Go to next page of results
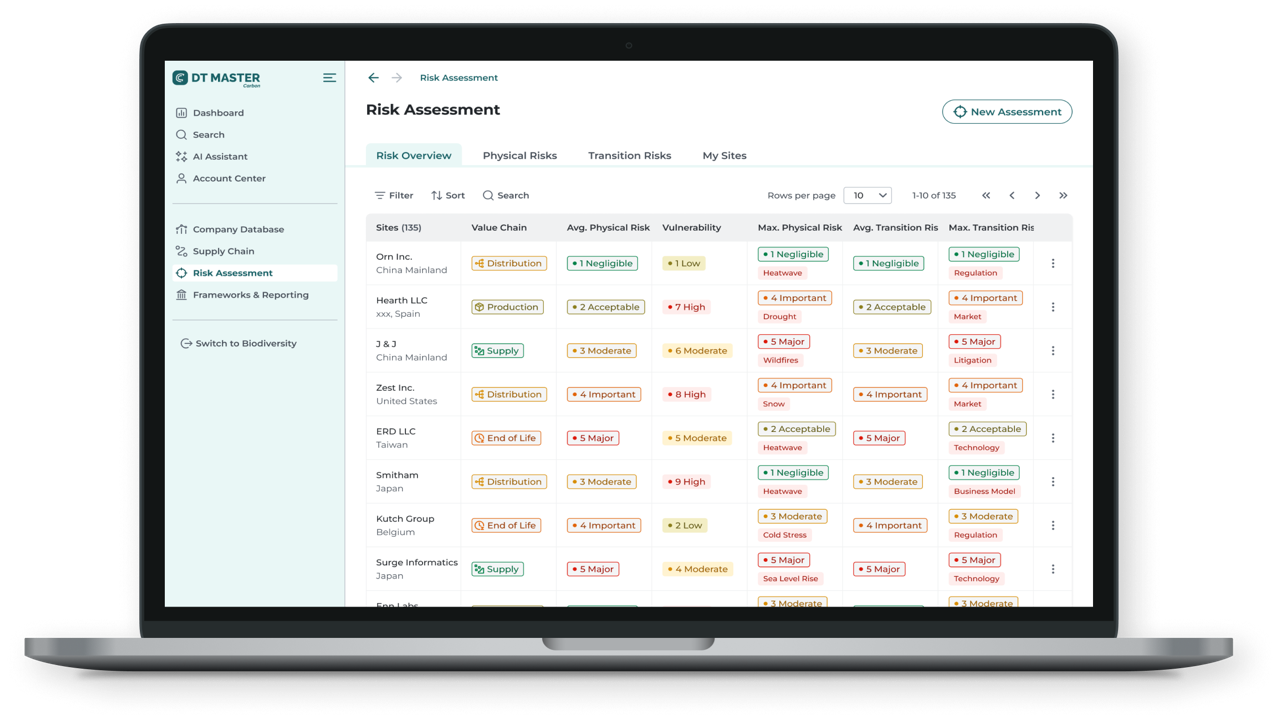This screenshot has width=1280, height=720. click(x=1038, y=196)
